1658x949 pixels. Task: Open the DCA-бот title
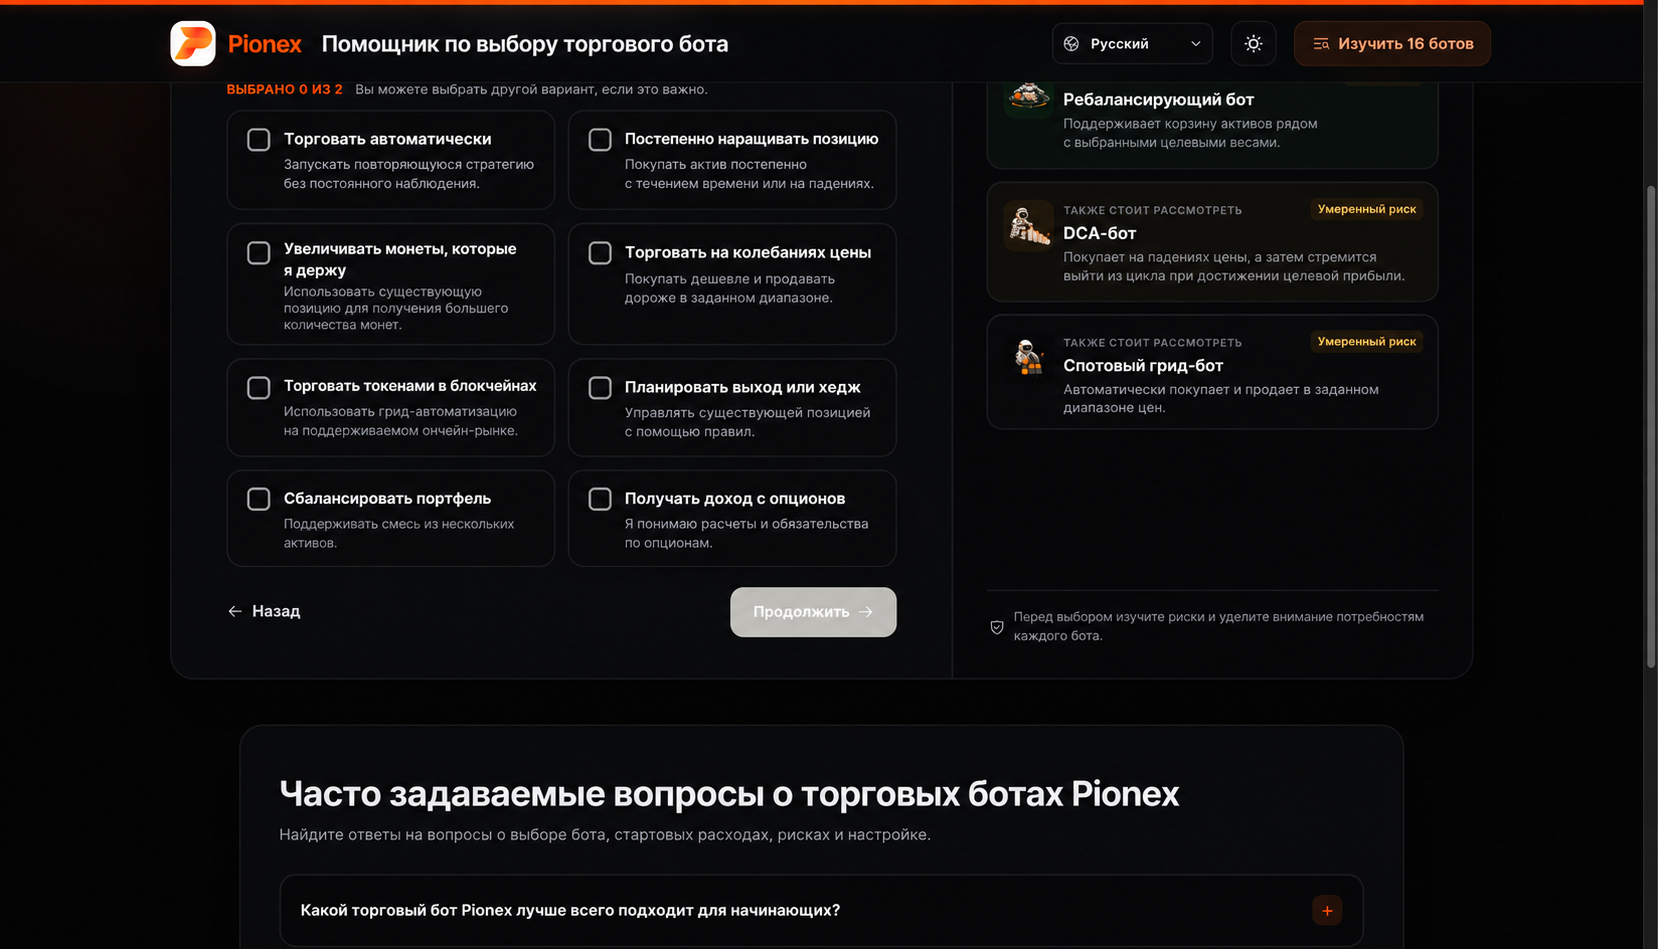tap(1099, 233)
